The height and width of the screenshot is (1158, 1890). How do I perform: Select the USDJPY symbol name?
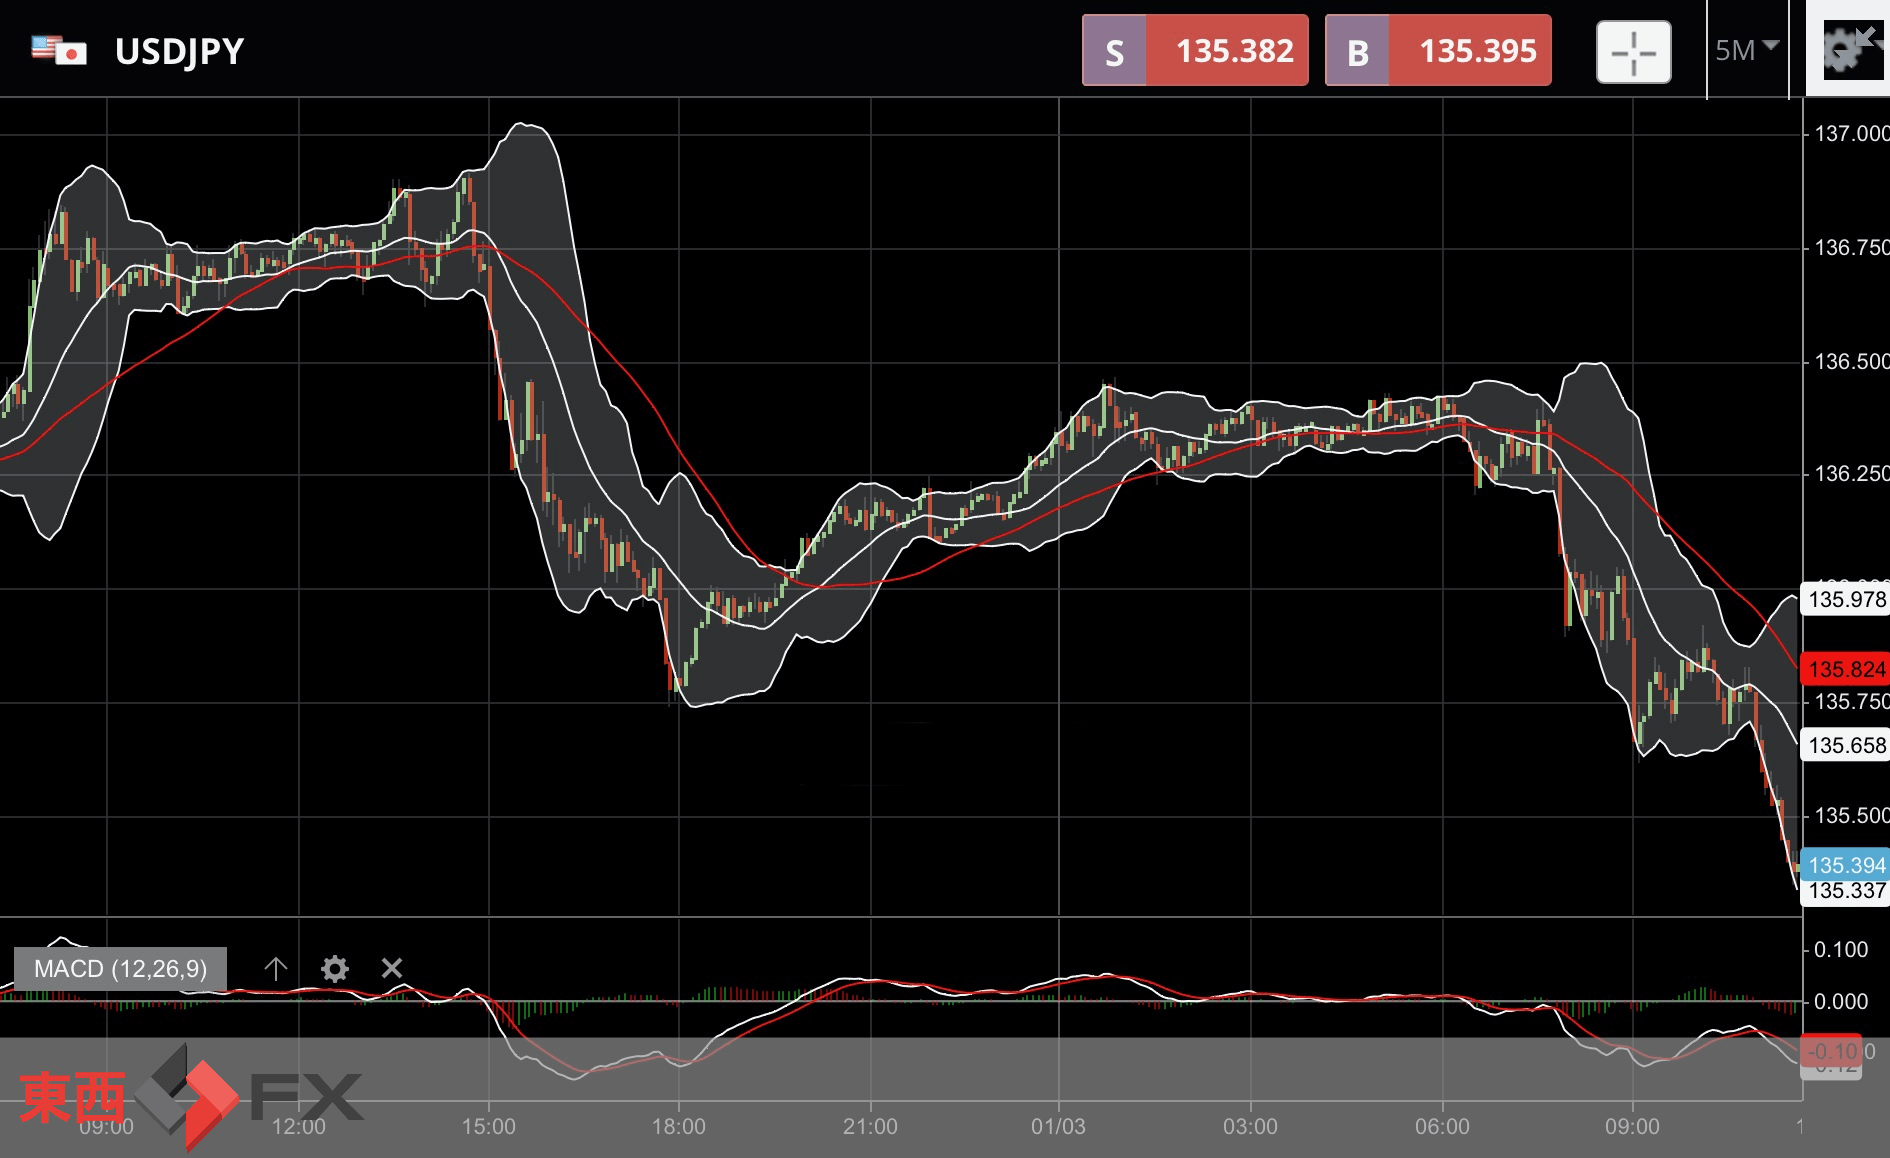(180, 51)
